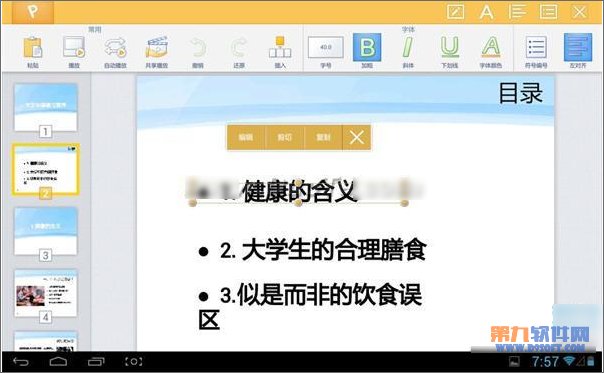
Task: Toggle Bold (加粗) formatting
Action: pyautogui.click(x=367, y=47)
